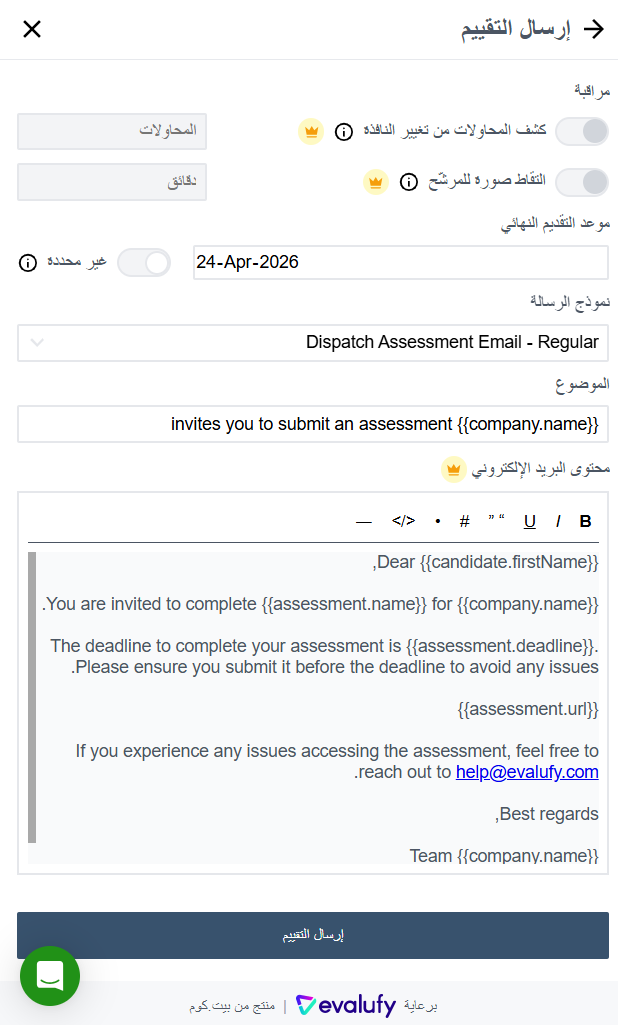Insert numbered list in email editor
This screenshot has height=1025, width=618.
pos(465,521)
